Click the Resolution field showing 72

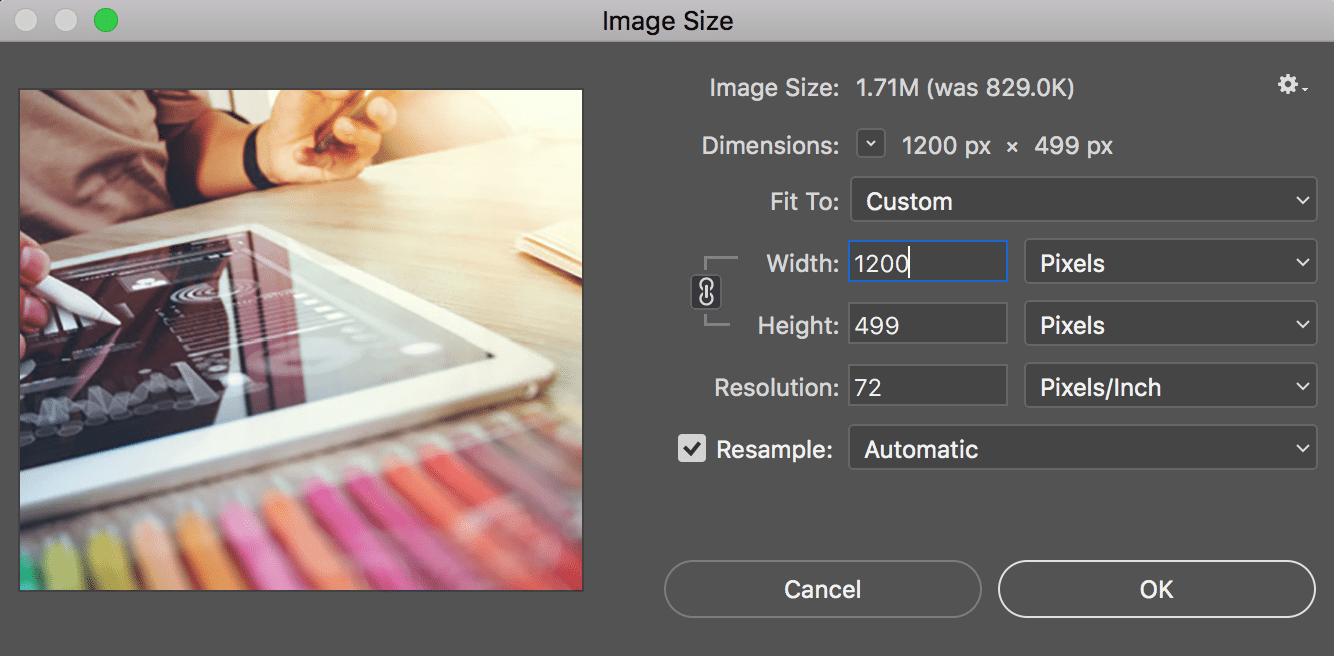coord(925,385)
